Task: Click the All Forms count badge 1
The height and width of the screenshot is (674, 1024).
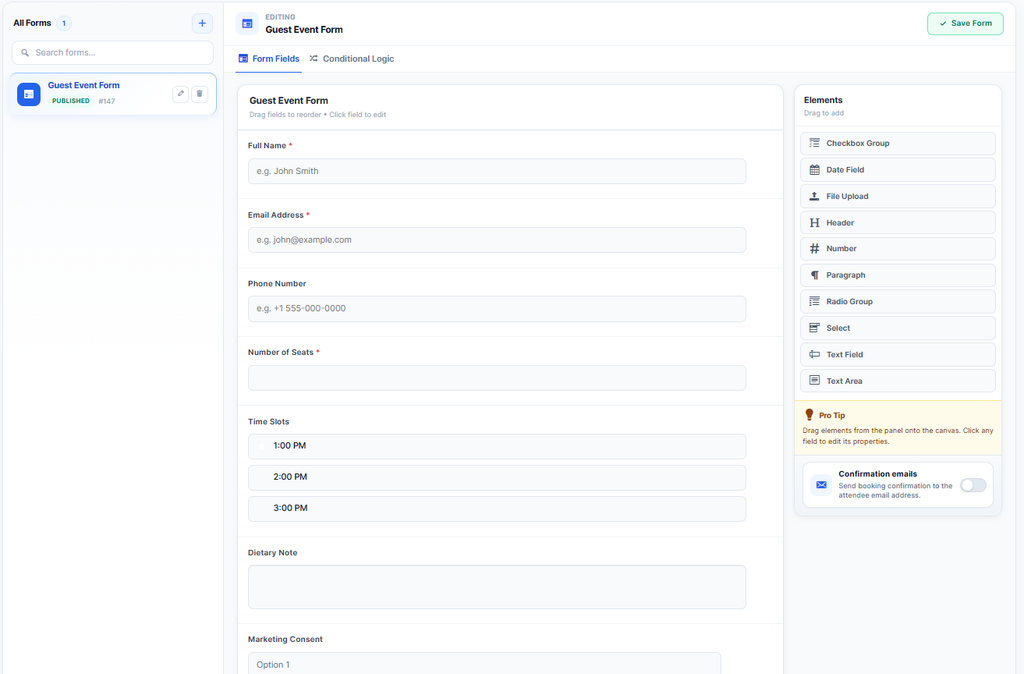Action: (64, 24)
